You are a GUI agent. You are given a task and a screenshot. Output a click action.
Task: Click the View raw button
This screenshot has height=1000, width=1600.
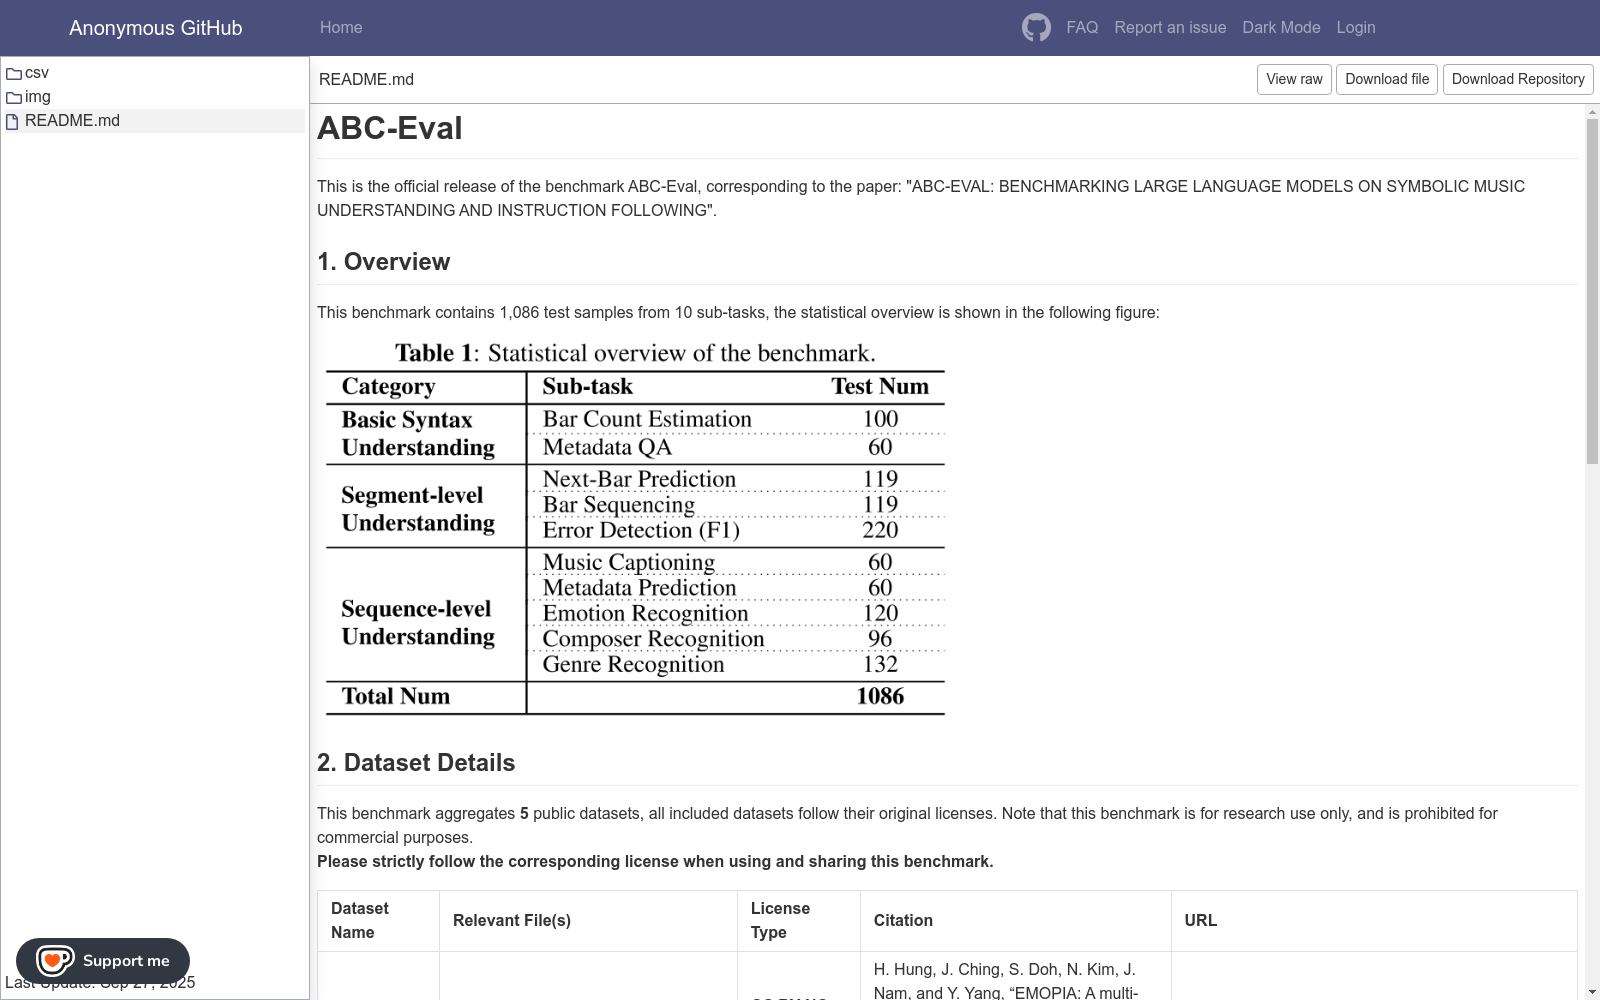1294,79
